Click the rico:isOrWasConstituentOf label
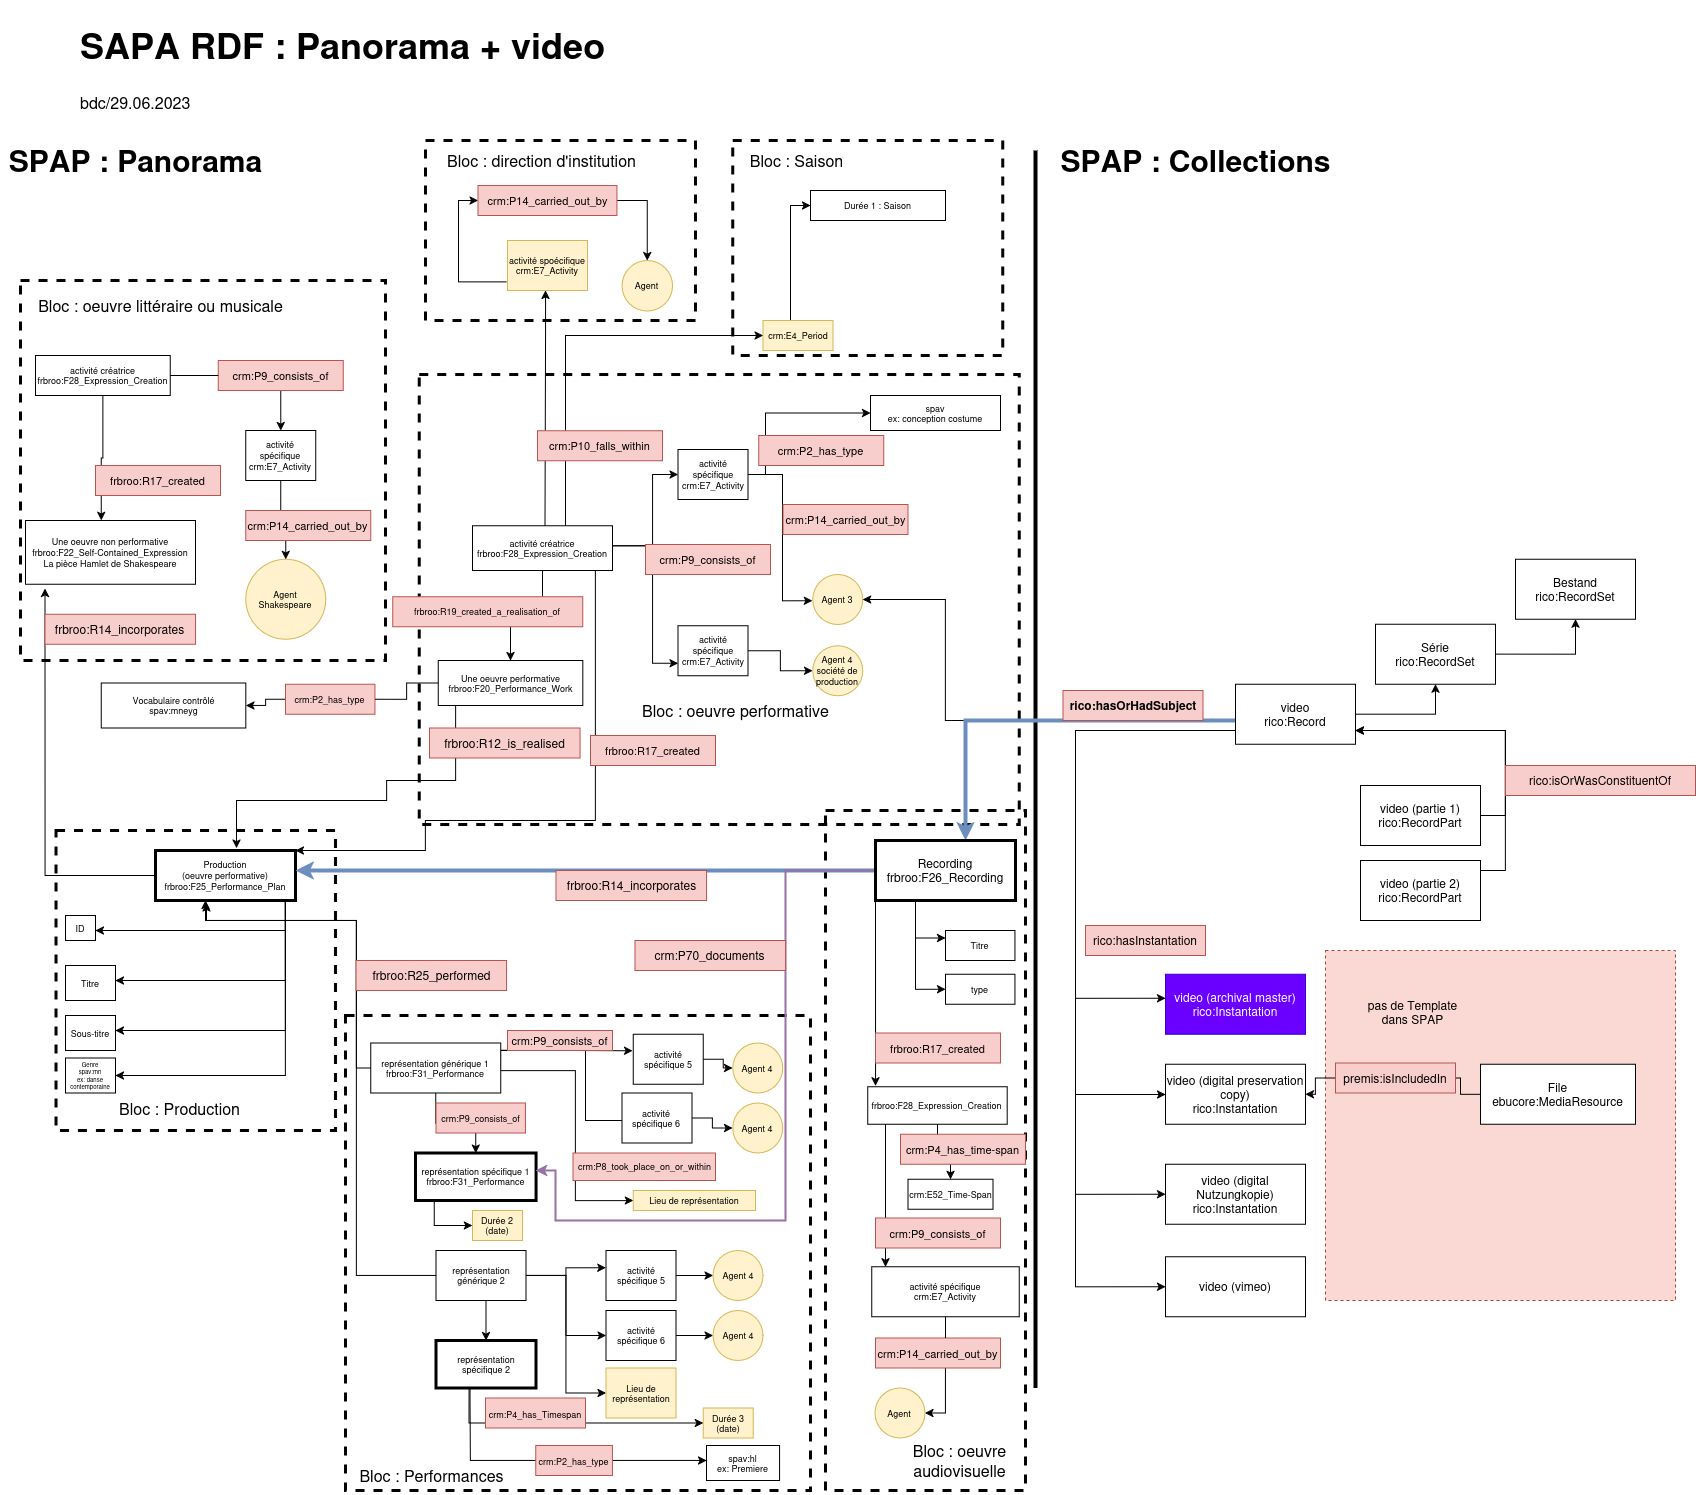This screenshot has width=1696, height=1495. (1600, 780)
